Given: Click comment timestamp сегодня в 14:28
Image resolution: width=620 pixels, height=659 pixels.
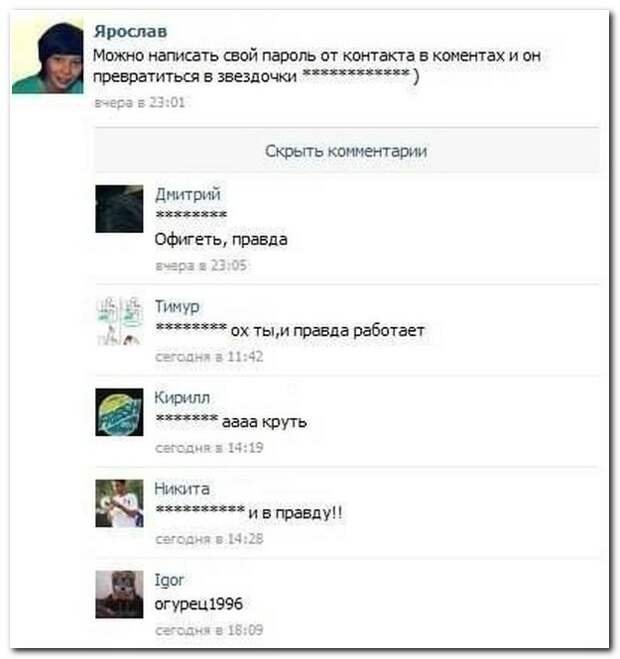Looking at the screenshot, I should pyautogui.click(x=209, y=539).
